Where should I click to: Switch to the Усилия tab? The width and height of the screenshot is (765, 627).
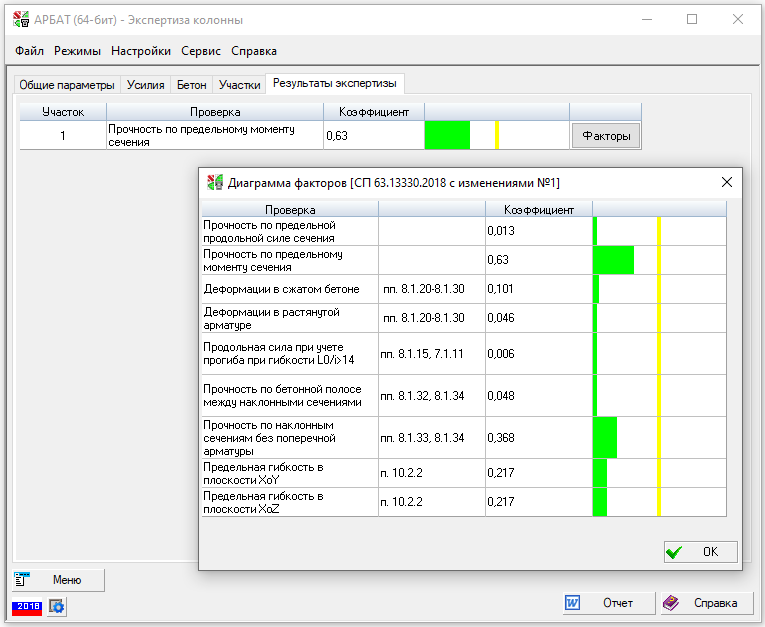pyautogui.click(x=146, y=85)
